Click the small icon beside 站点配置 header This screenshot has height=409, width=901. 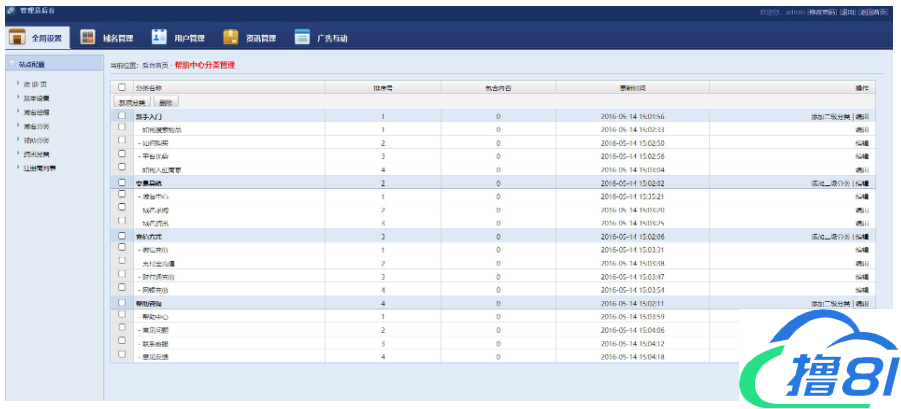click(x=12, y=63)
